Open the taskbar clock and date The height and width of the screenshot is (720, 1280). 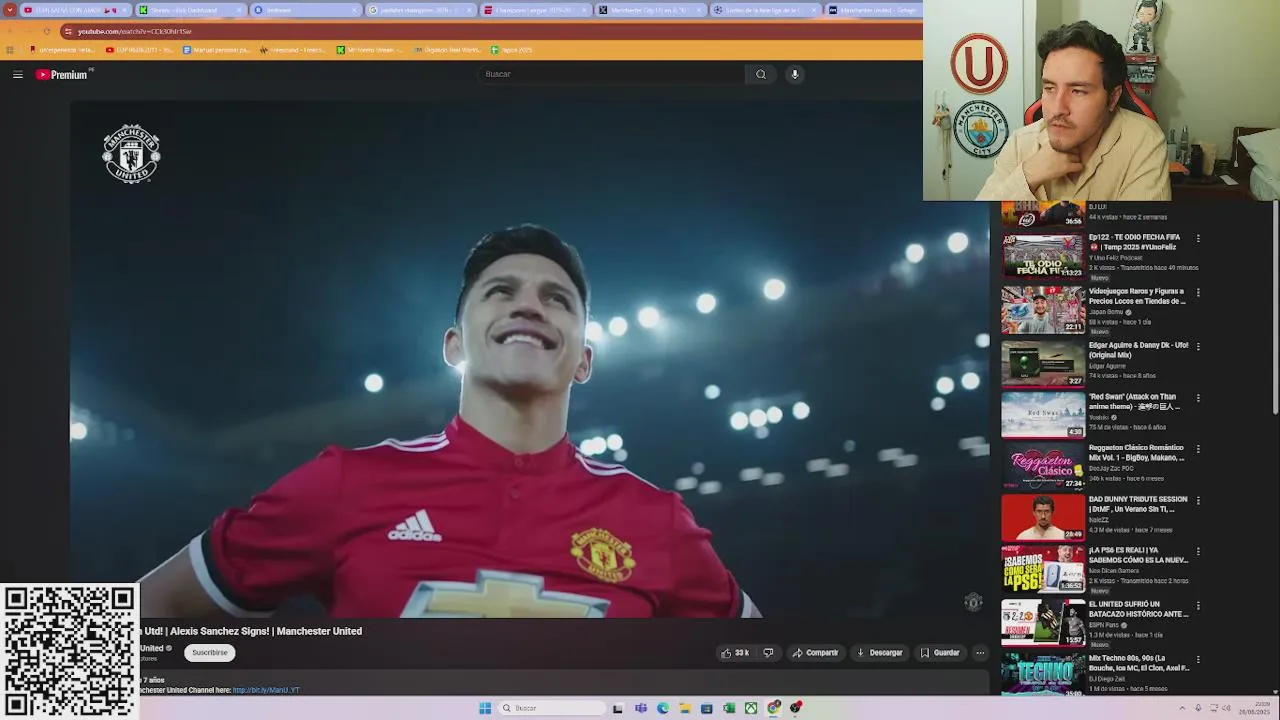1255,708
